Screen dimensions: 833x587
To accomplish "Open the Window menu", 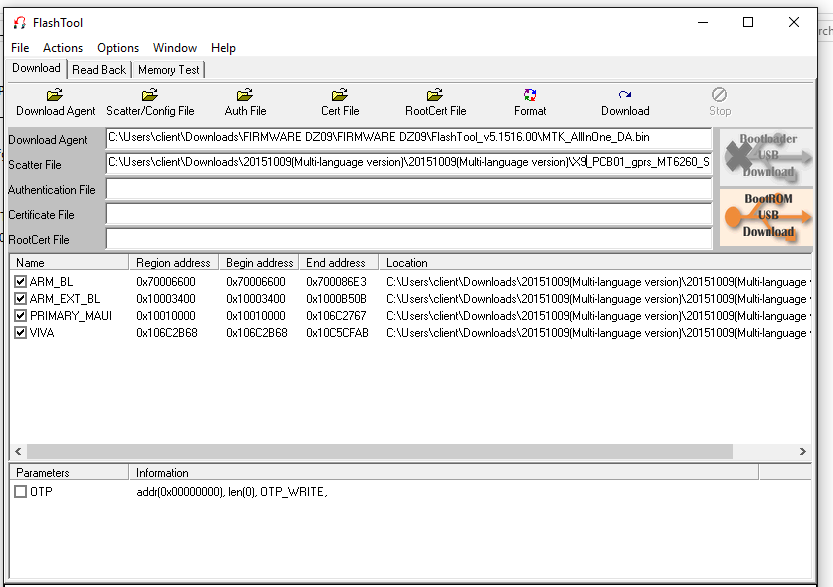I will tap(175, 48).
